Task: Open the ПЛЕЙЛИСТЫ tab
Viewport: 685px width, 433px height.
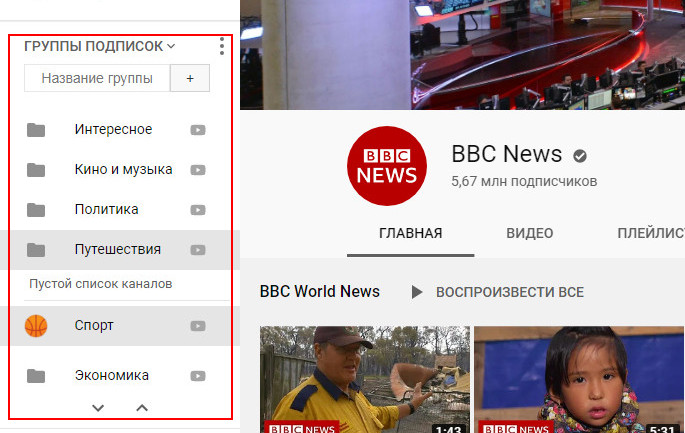Action: [651, 234]
